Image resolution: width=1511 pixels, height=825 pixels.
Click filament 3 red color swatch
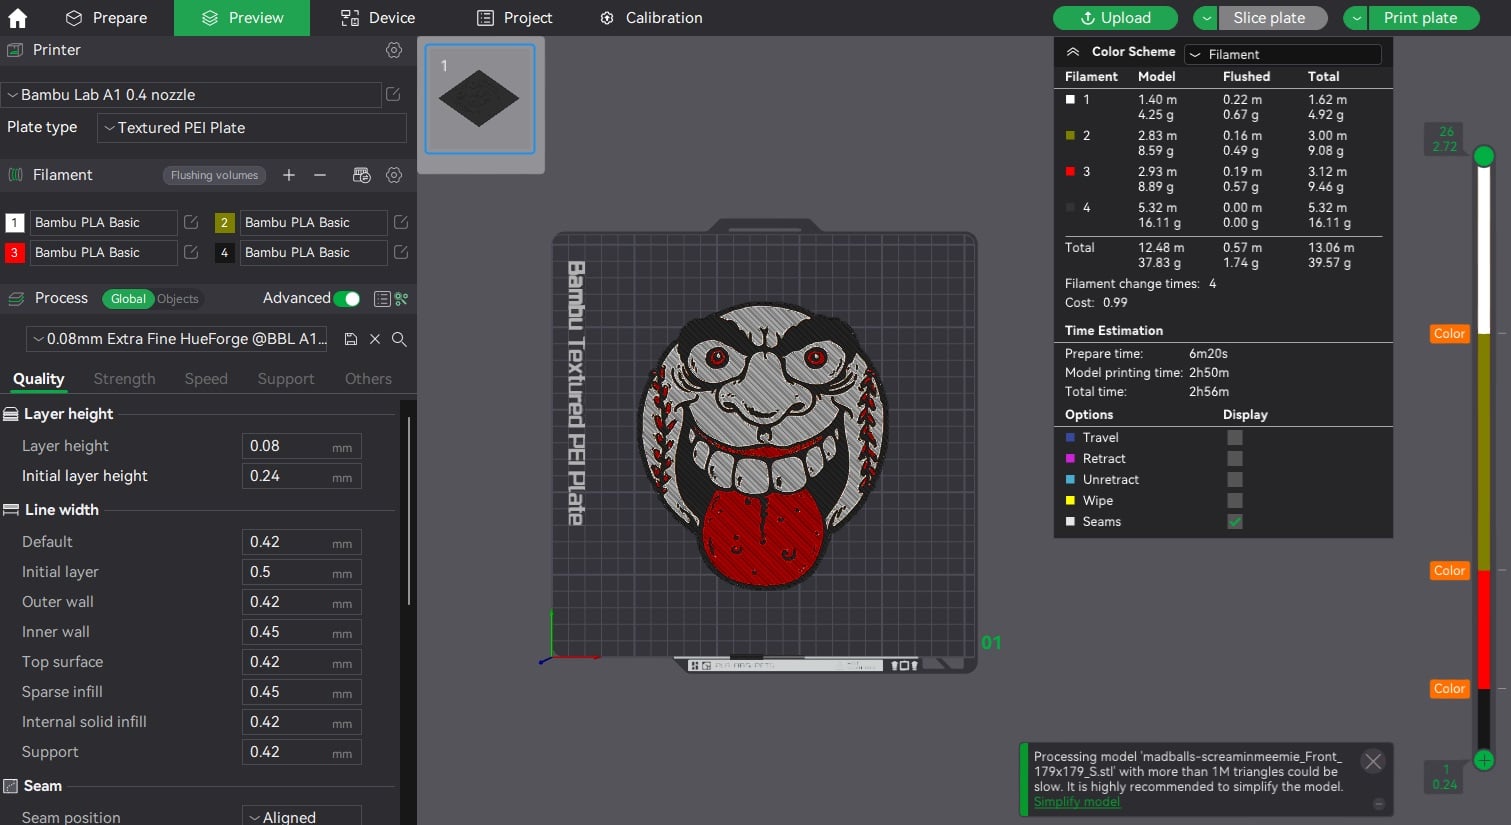pyautogui.click(x=14, y=252)
